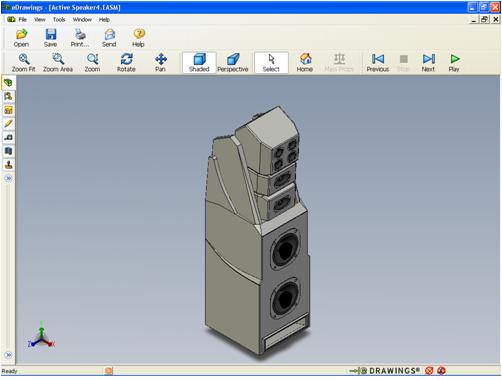This screenshot has width=502, height=380.
Task: Choose the Rotate tool
Action: 126,63
